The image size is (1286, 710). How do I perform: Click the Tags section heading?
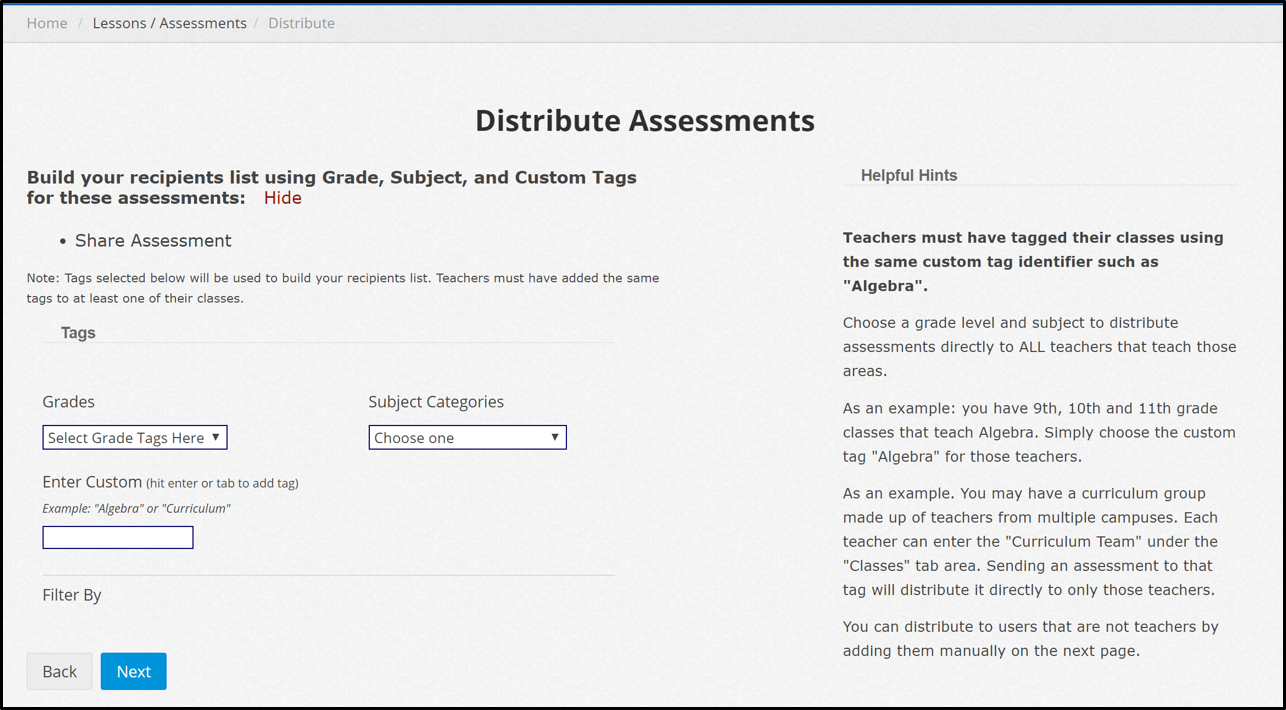[x=78, y=333]
